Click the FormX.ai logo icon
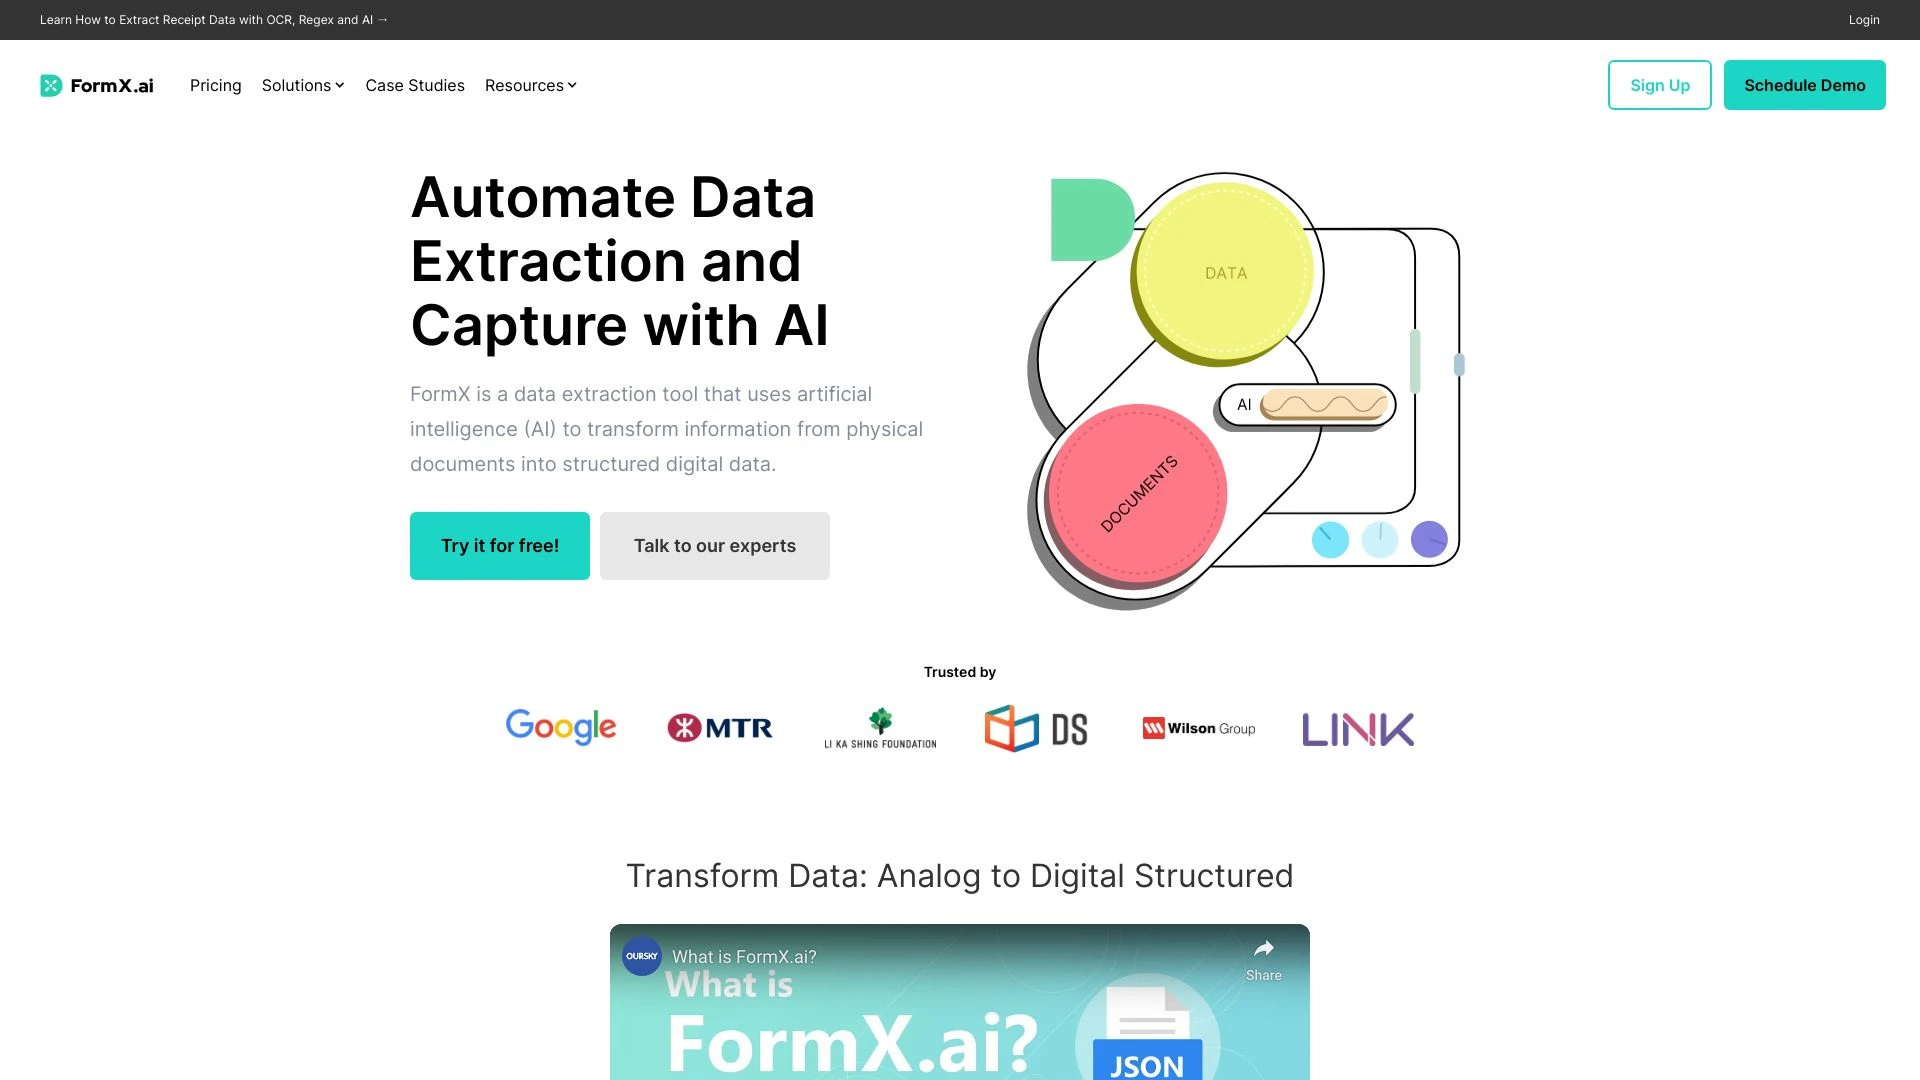The width and height of the screenshot is (1920, 1080). click(51, 84)
